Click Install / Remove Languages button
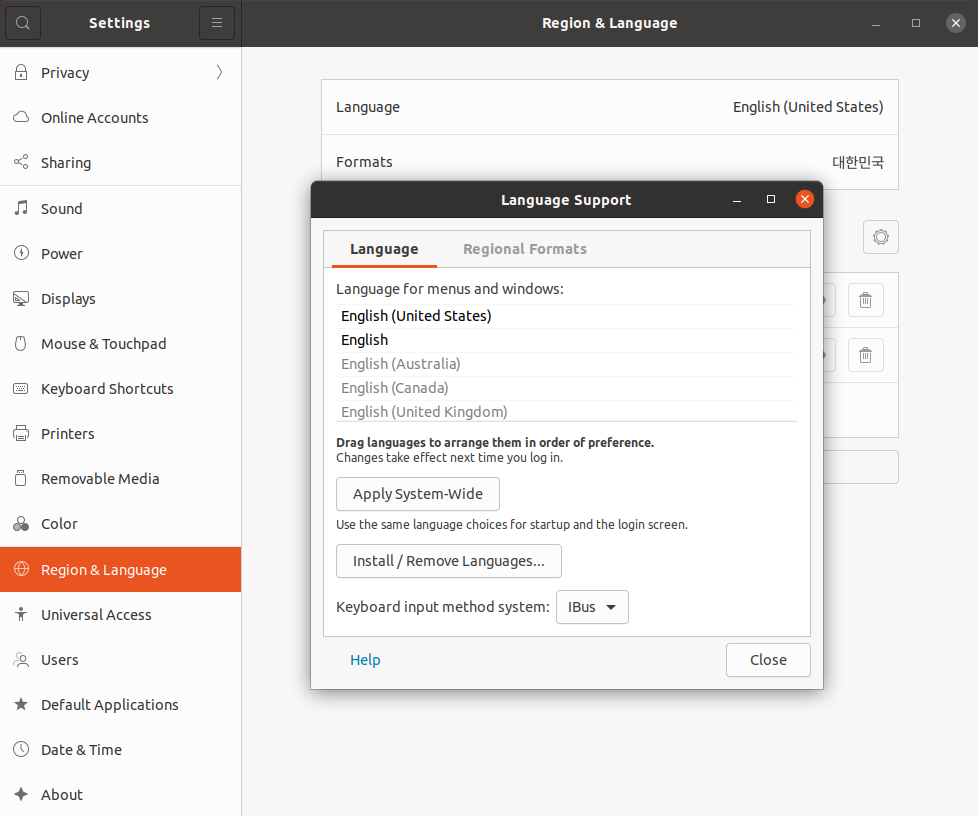 (x=448, y=561)
